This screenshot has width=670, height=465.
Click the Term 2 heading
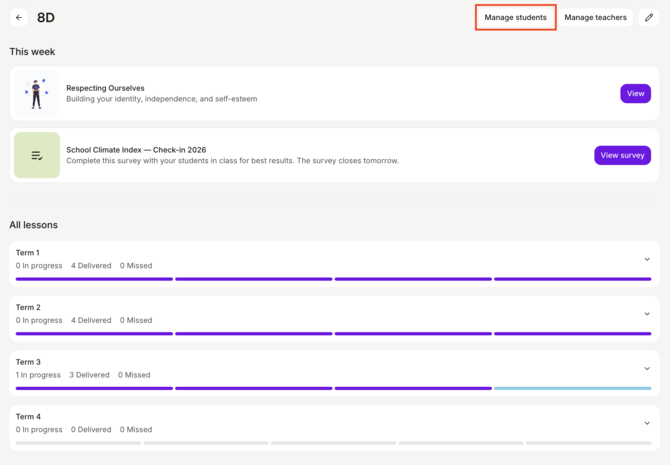28,307
